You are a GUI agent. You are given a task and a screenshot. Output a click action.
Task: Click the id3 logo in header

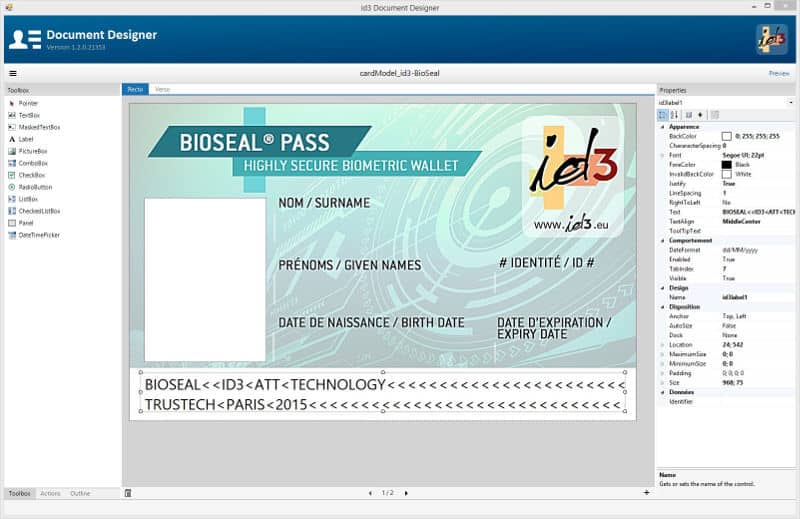[771, 39]
